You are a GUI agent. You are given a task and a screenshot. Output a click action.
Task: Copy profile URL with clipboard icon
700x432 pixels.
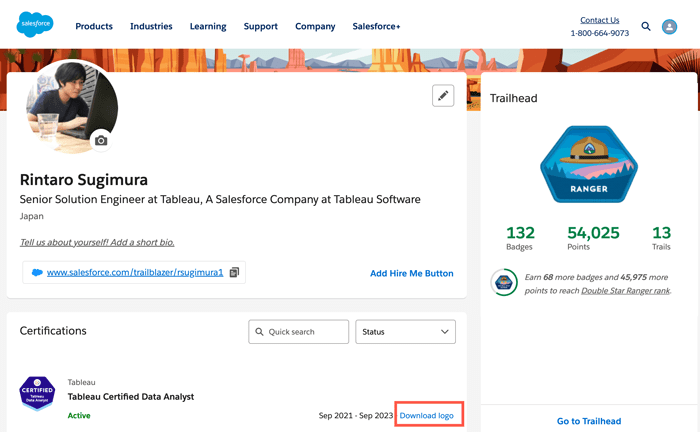pos(234,272)
